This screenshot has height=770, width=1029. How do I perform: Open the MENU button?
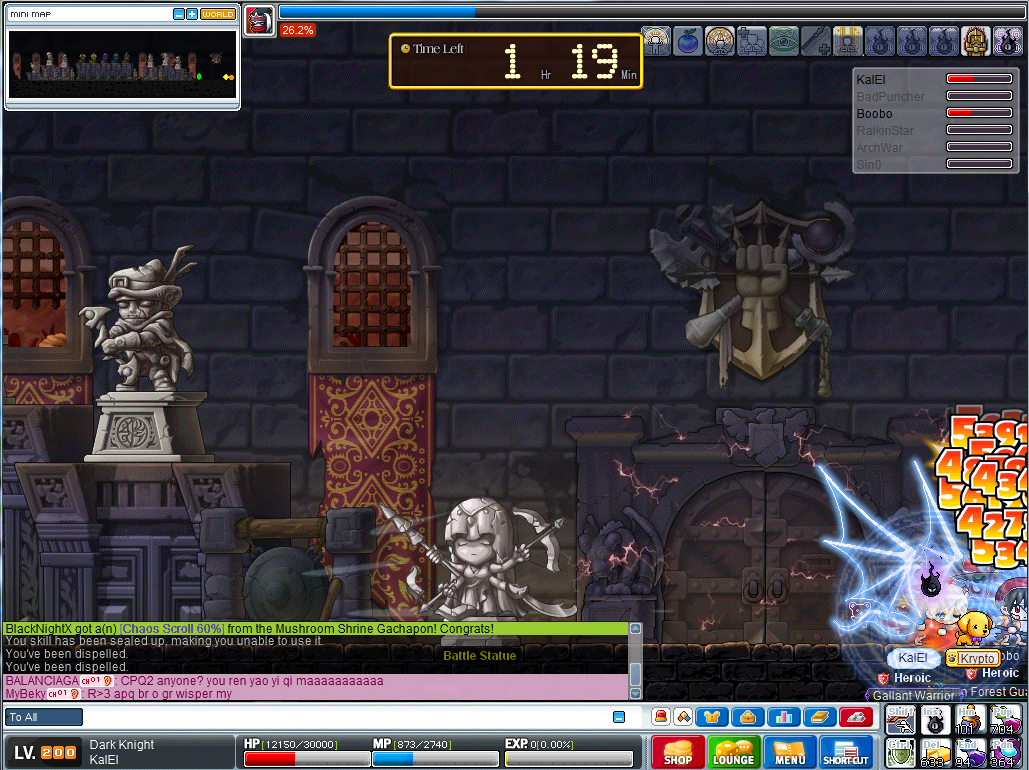pos(789,752)
